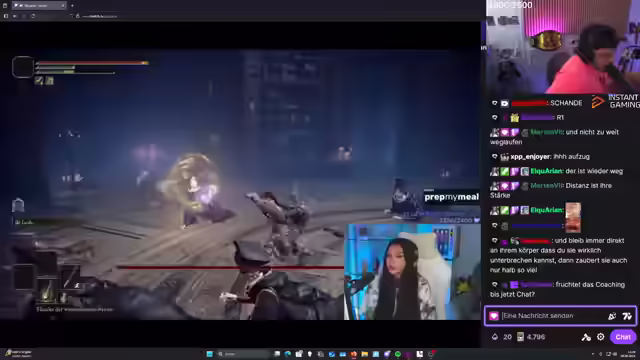The image size is (640, 360).
Task: Click the streamer webcam overlay in video
Action: click(x=412, y=271)
